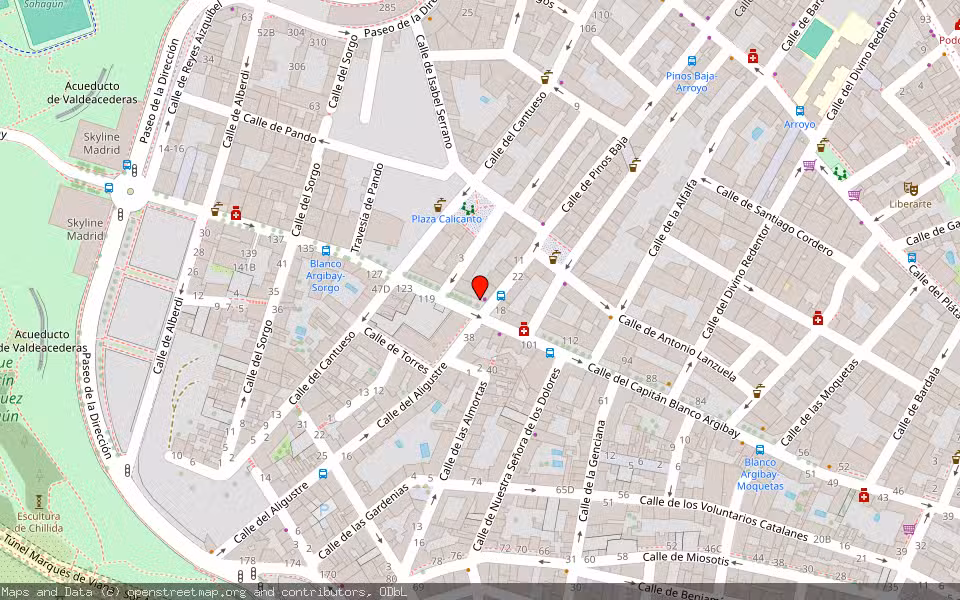The image size is (960, 600).
Task: Click the Calle de Bardala label
Action: pos(917,403)
